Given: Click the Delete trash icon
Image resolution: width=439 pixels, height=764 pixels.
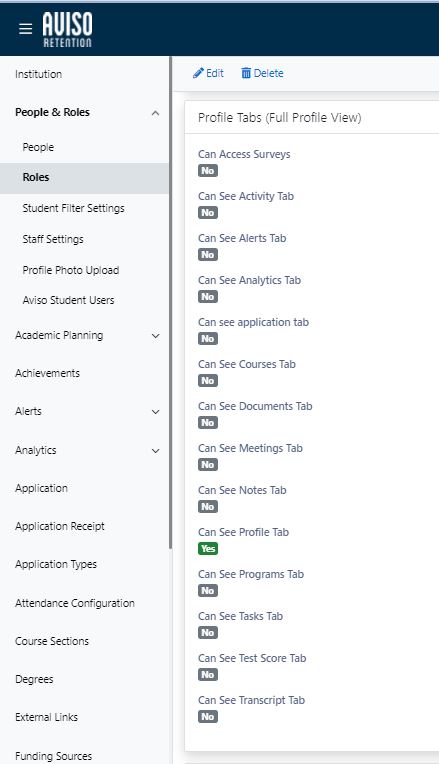Looking at the screenshot, I should coord(246,73).
